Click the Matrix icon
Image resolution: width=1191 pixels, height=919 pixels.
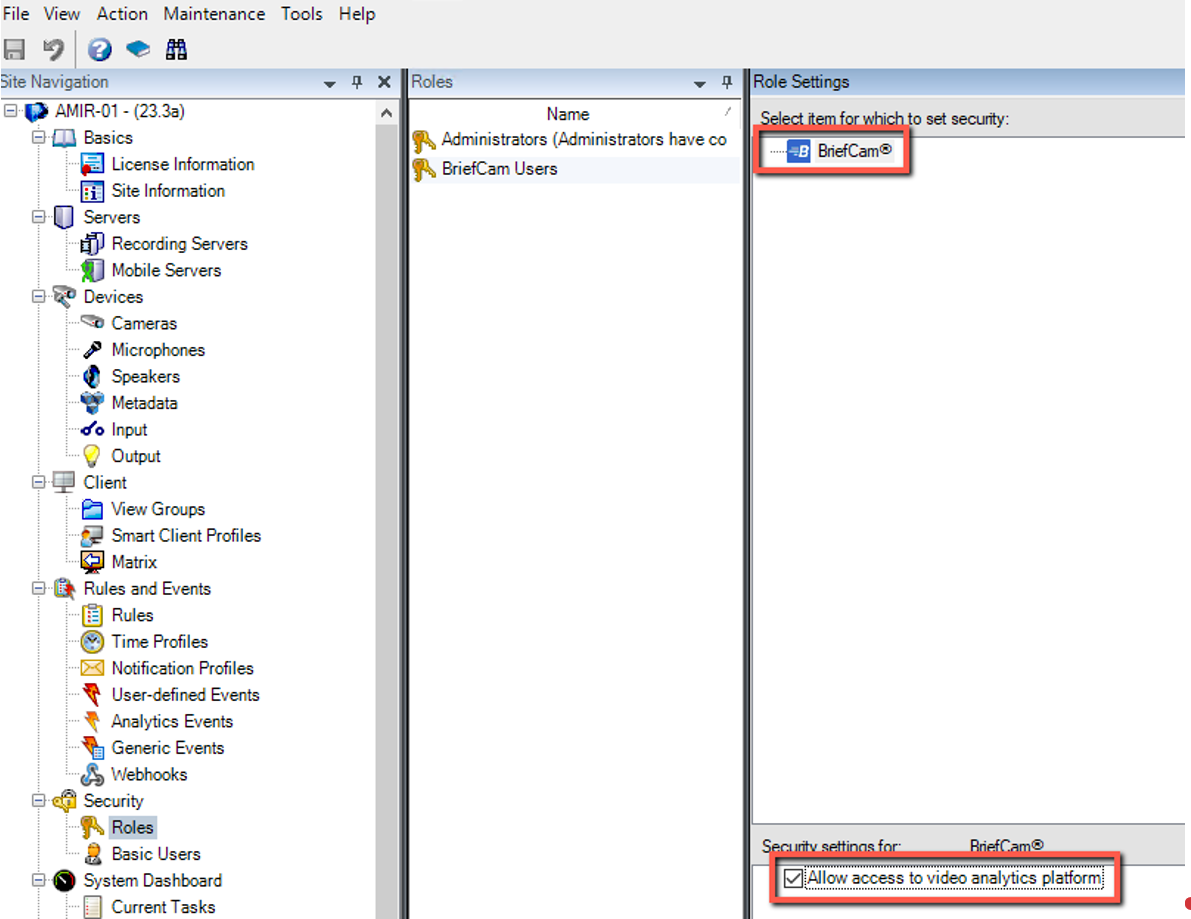[92, 562]
